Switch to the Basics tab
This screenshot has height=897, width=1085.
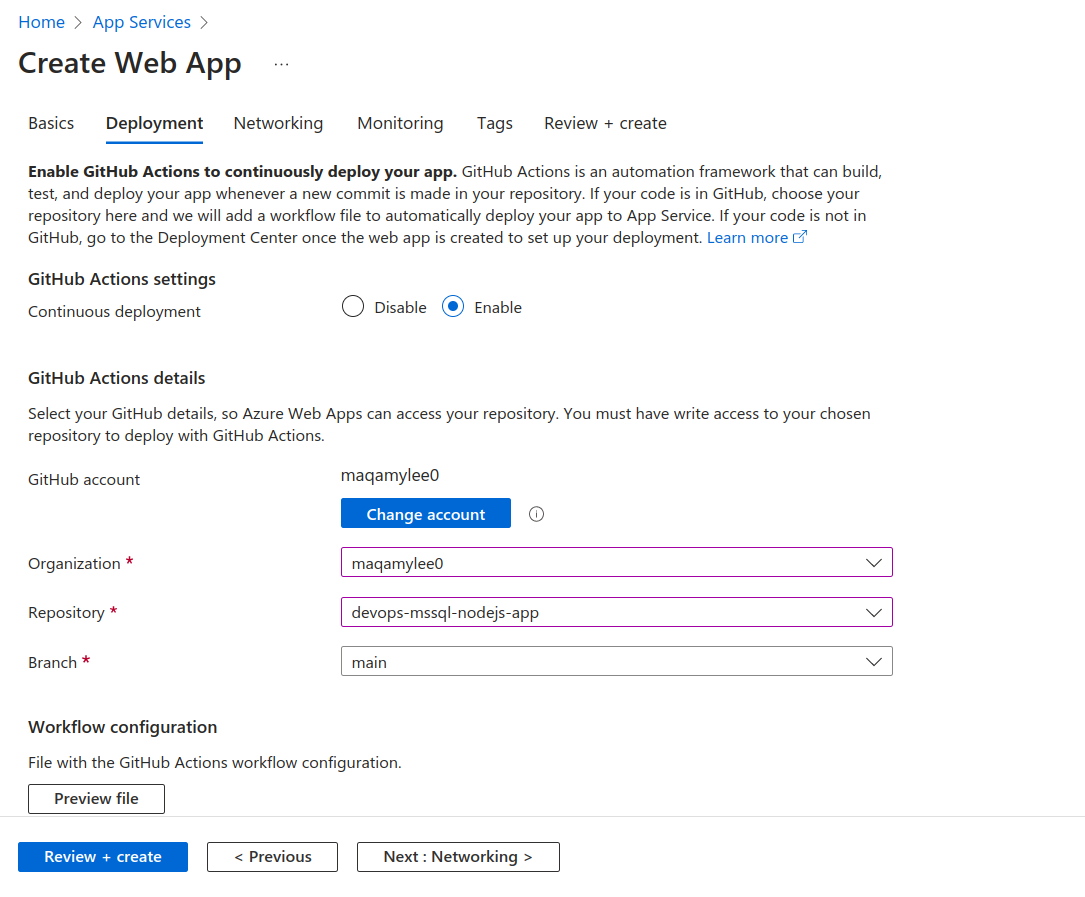click(x=51, y=123)
